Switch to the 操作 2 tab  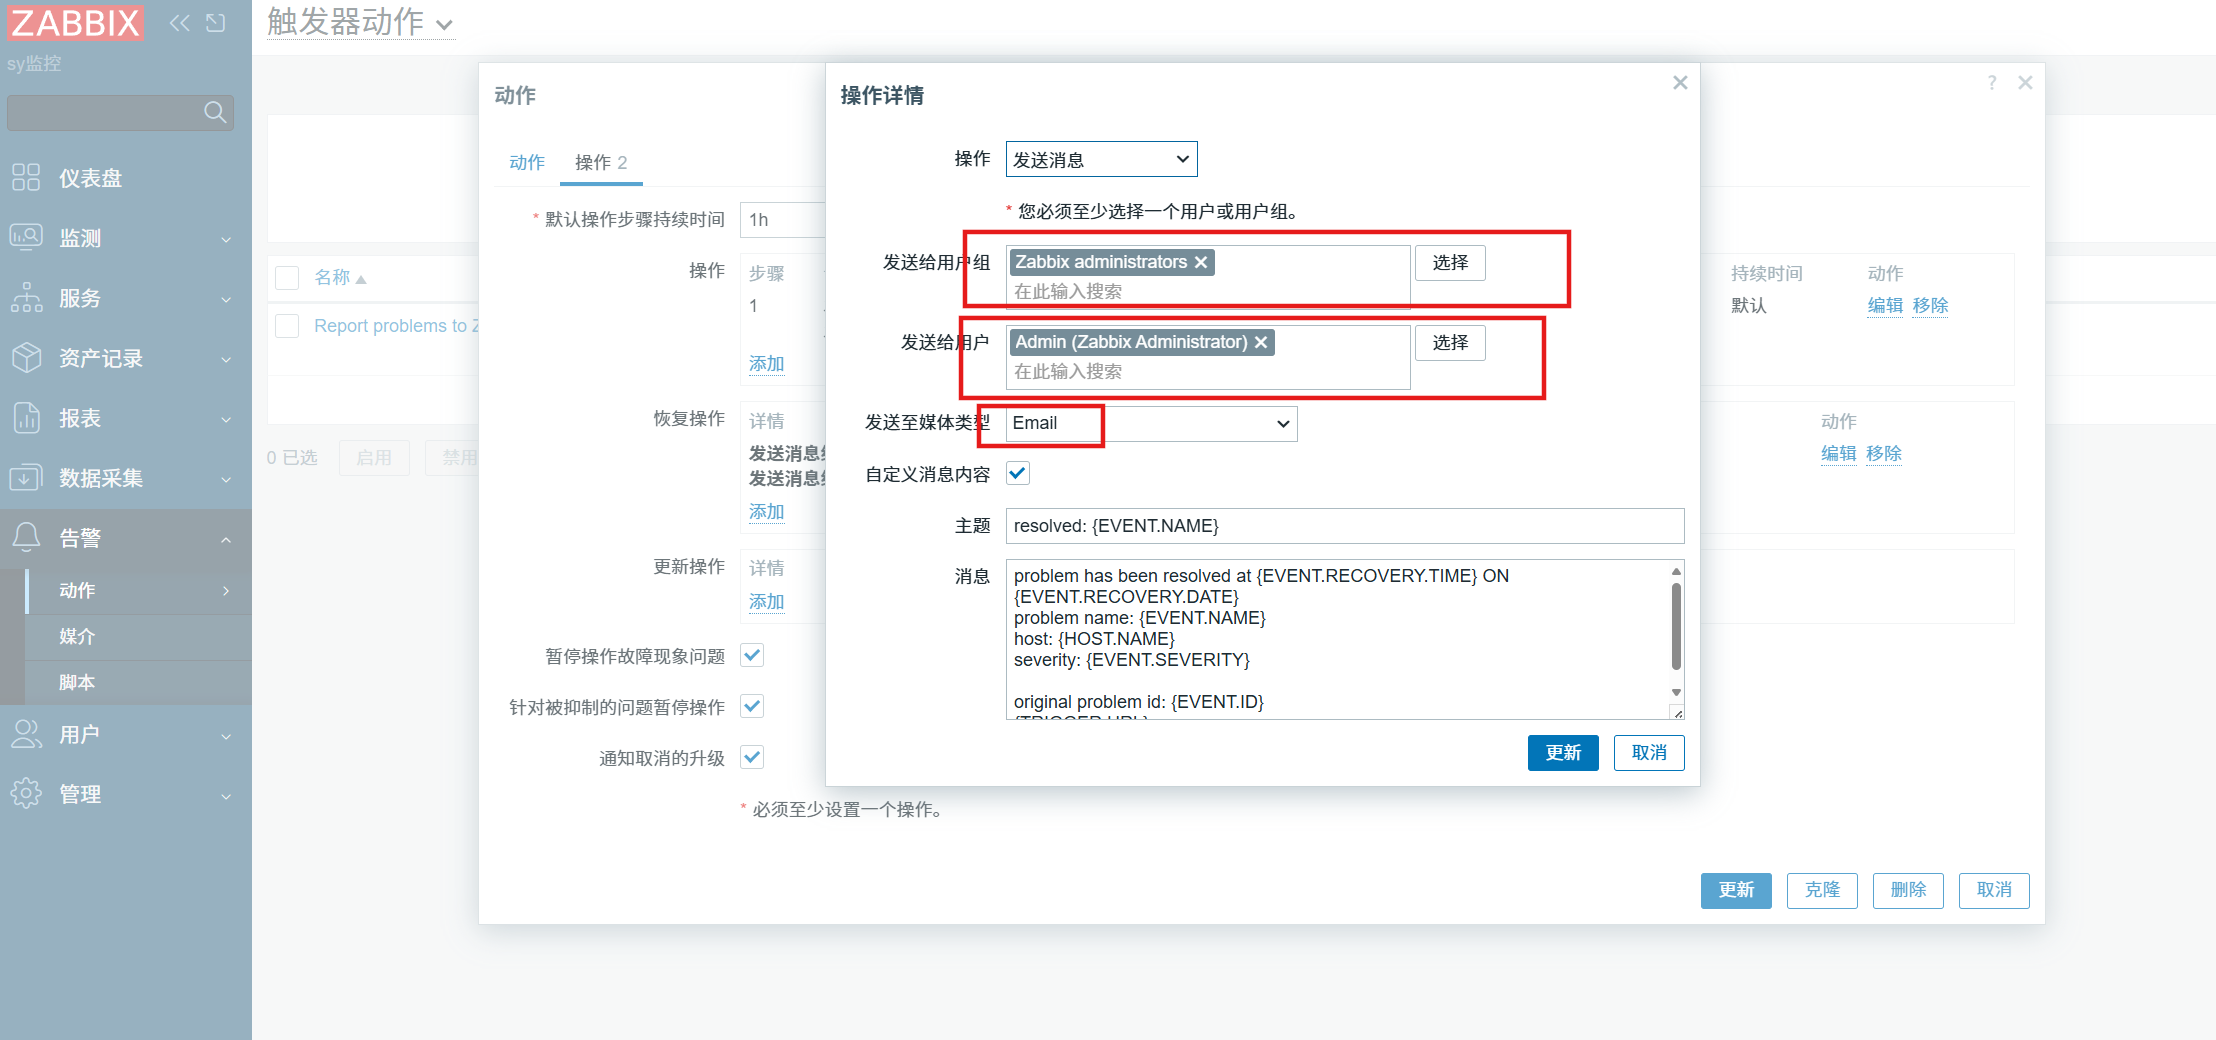pyautogui.click(x=601, y=162)
